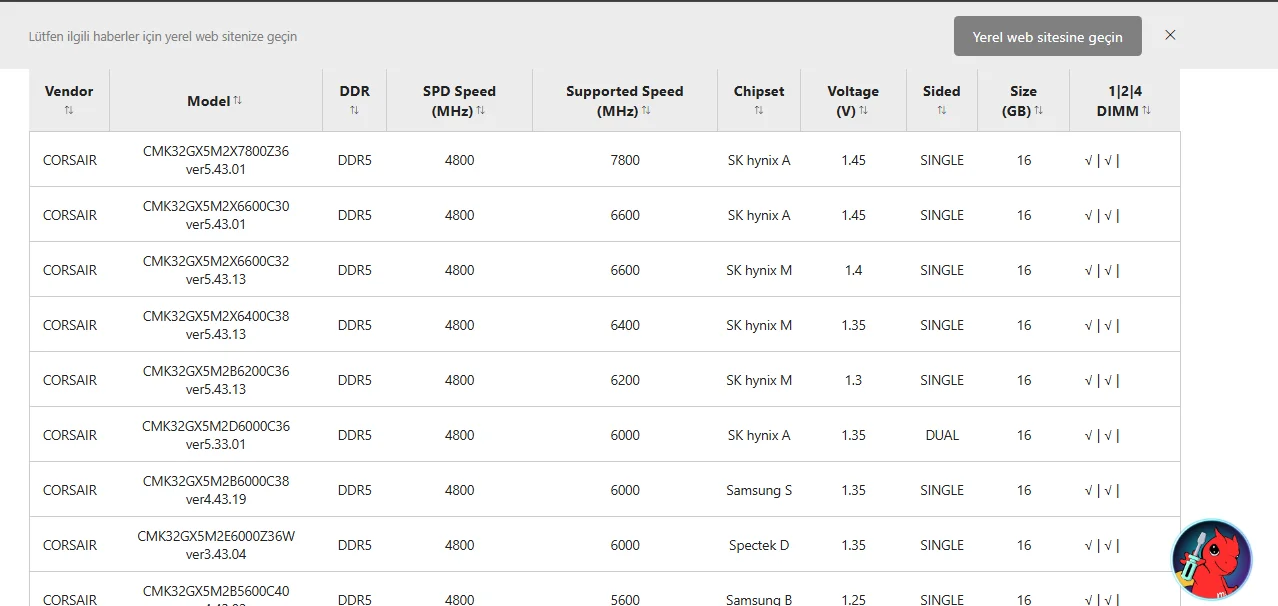The image size is (1278, 606).
Task: Sort by Size (GB) arrows
Action: (1038, 111)
